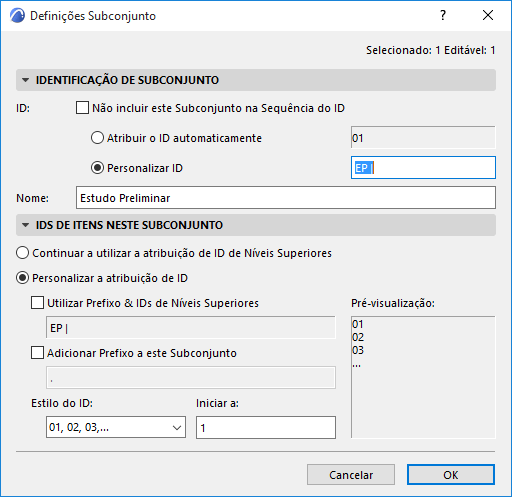The height and width of the screenshot is (497, 512).
Task: Click the automatic ID field showing 01
Action: (x=423, y=138)
